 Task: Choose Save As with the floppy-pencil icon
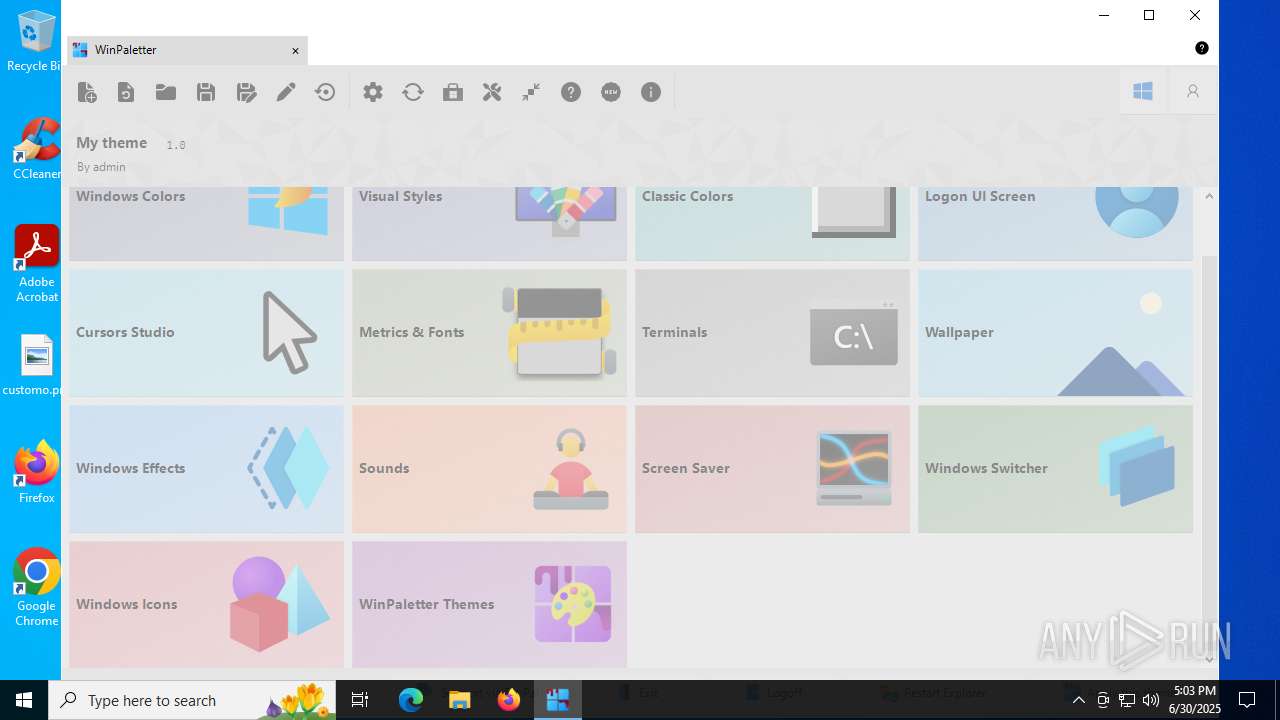pos(246,92)
